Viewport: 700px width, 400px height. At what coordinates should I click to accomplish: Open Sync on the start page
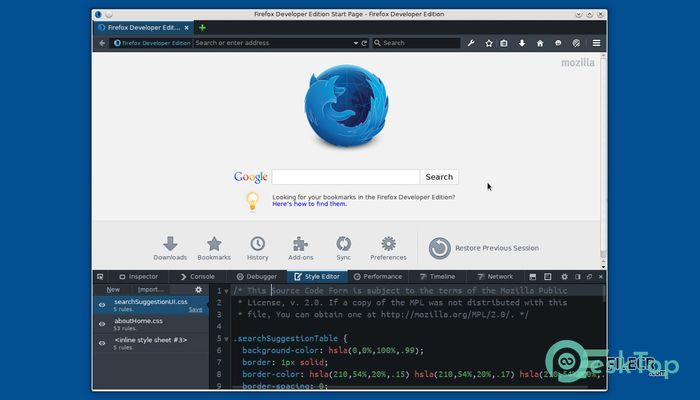click(344, 248)
